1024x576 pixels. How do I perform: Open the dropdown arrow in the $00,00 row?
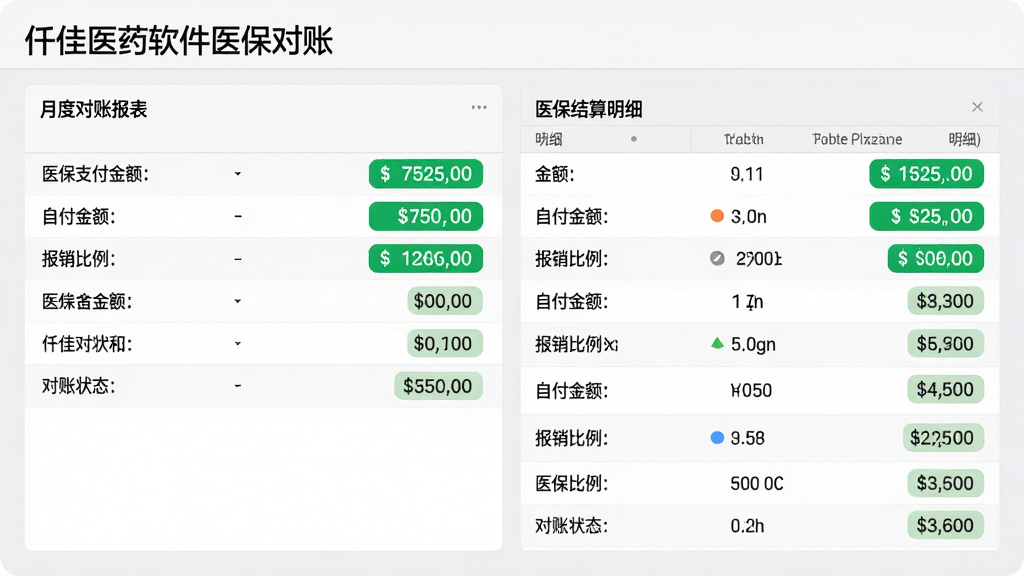tap(238, 301)
